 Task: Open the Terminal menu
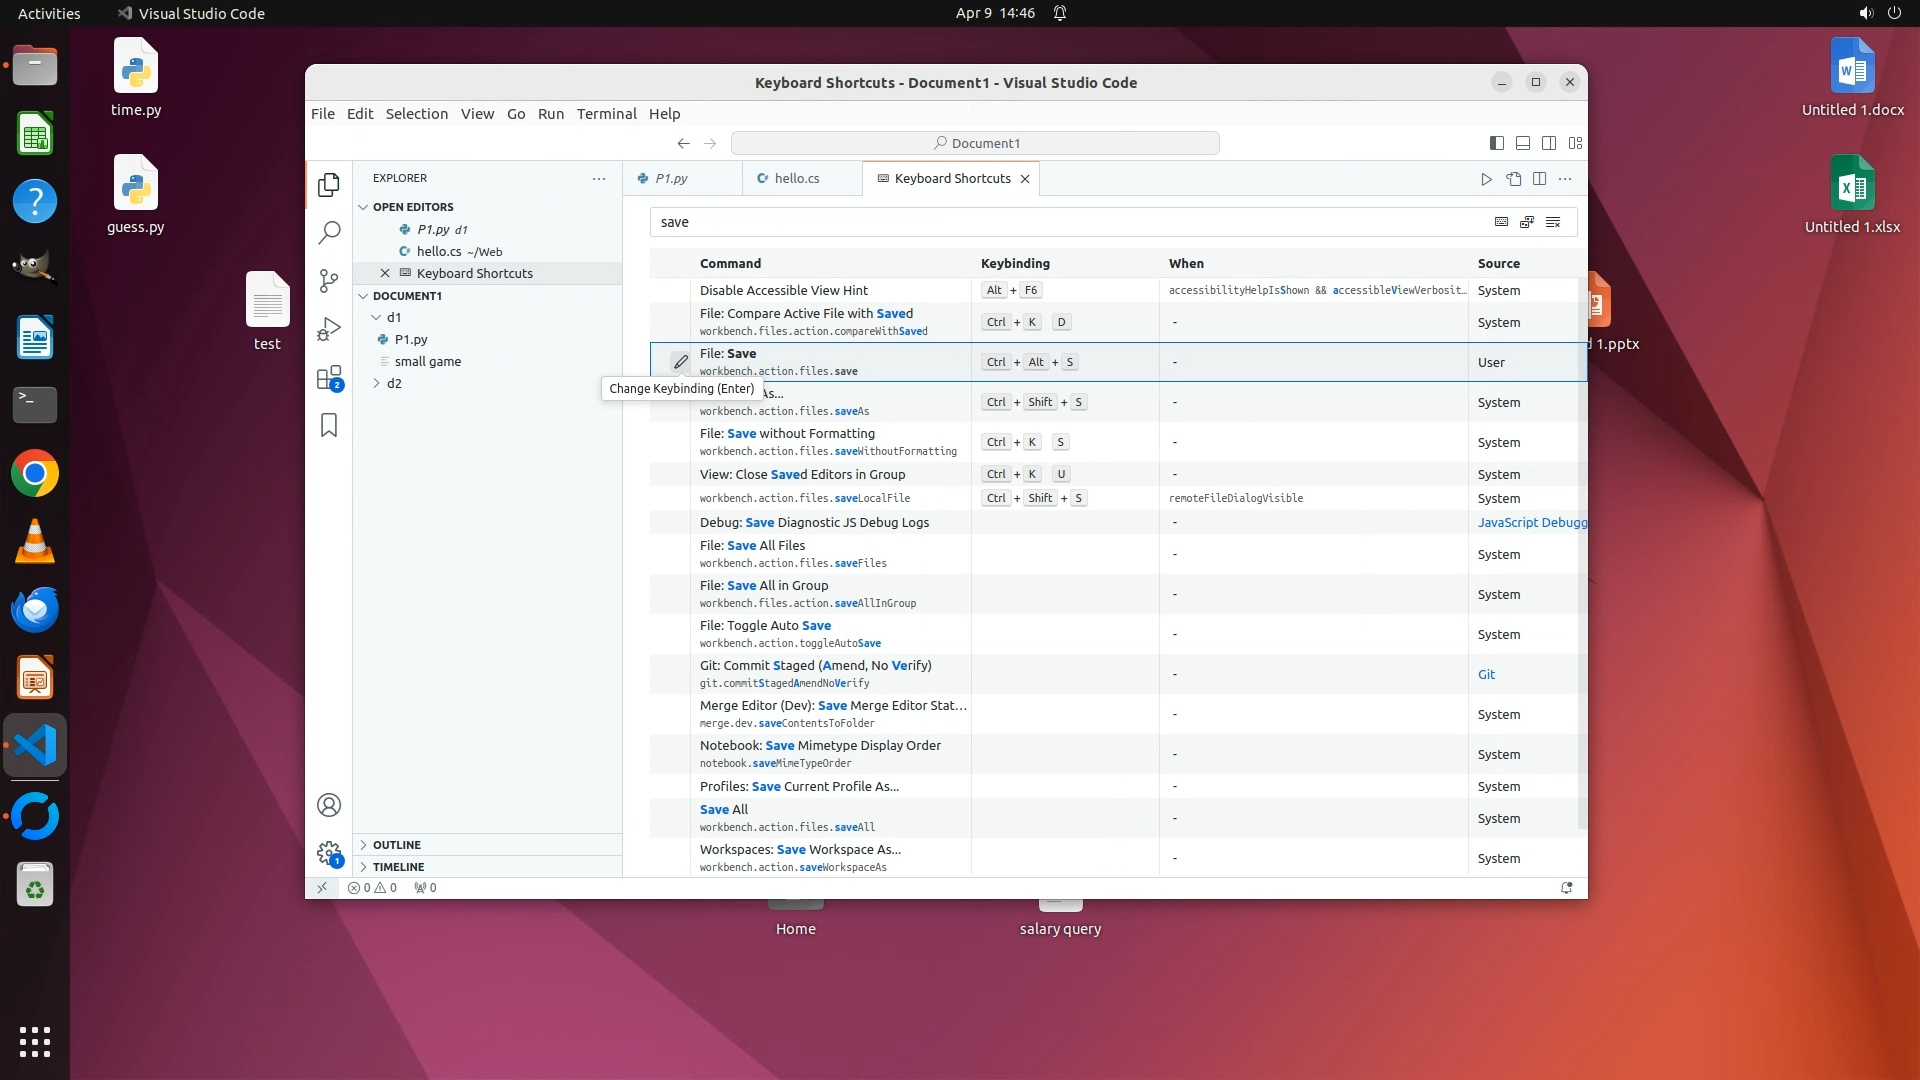click(606, 114)
